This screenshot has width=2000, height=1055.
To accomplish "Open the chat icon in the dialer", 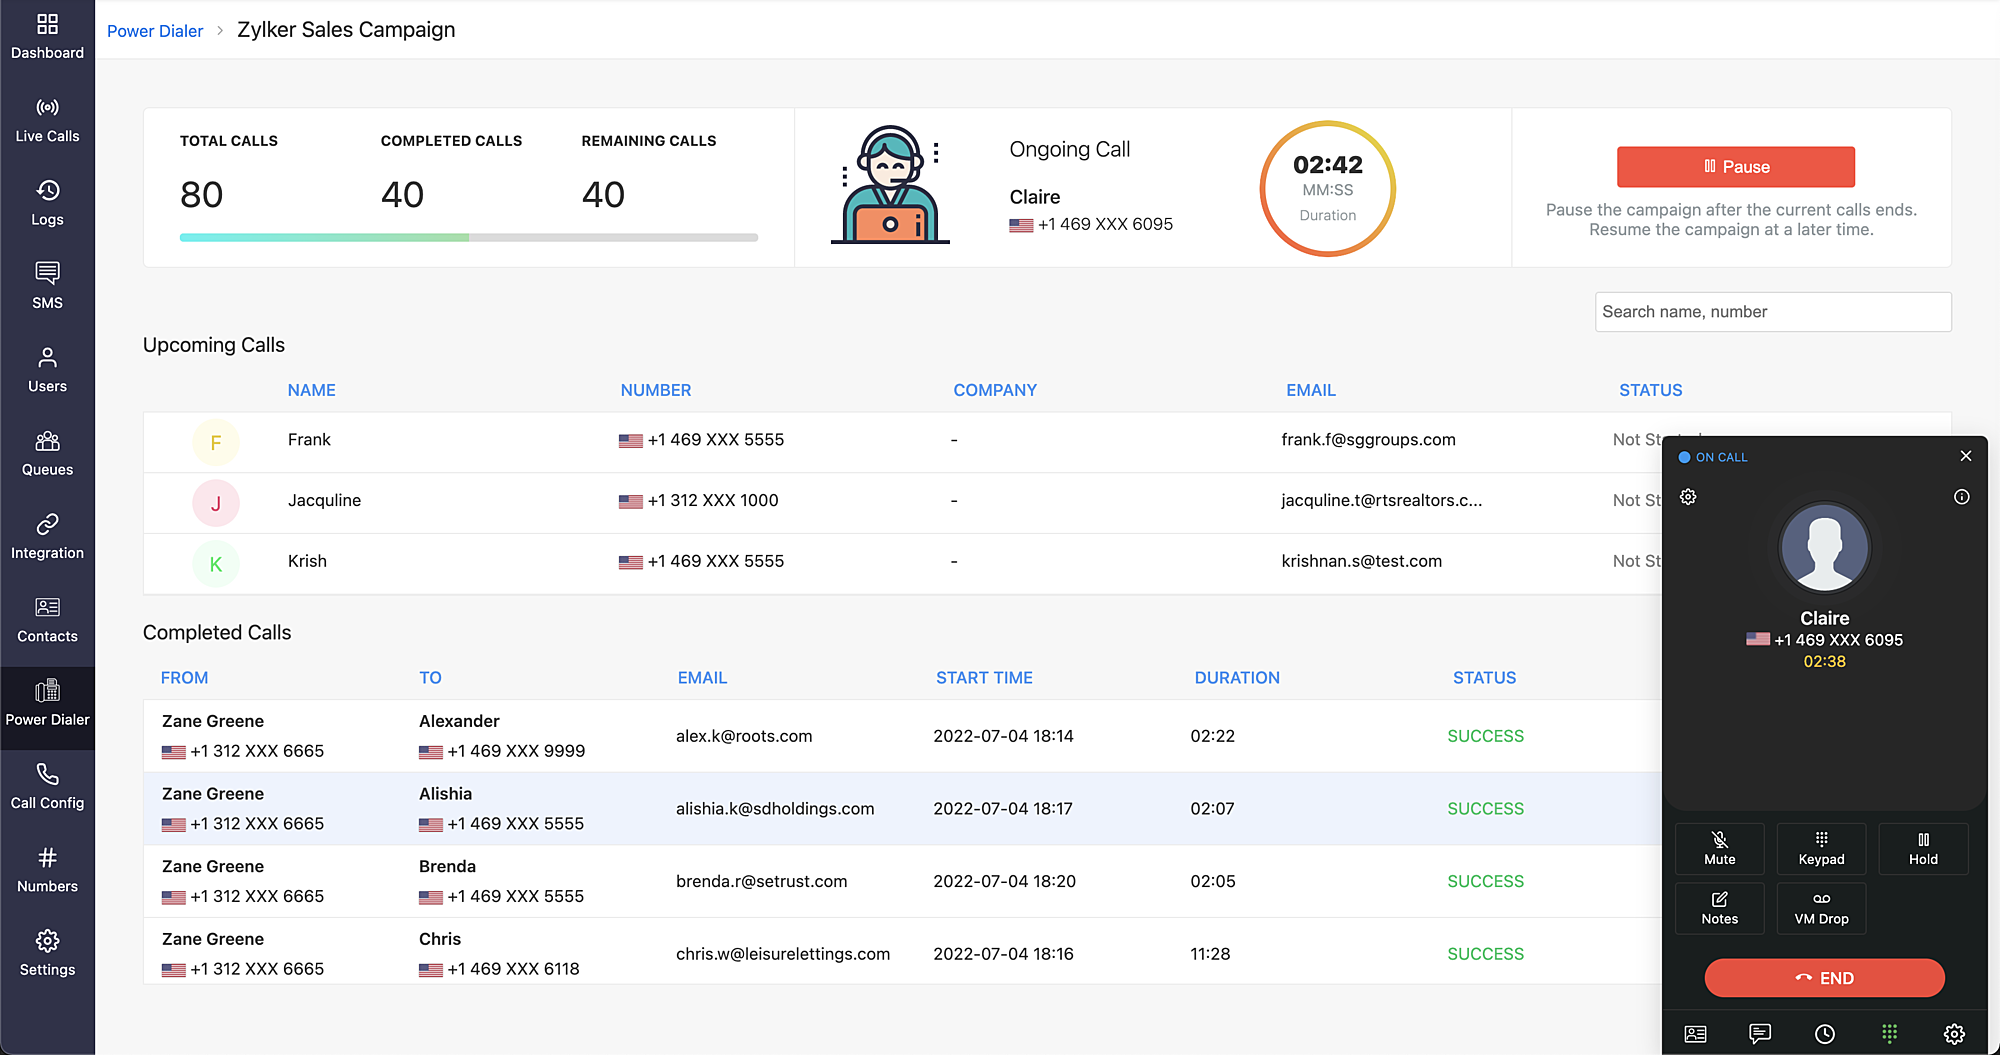I will [1759, 1034].
